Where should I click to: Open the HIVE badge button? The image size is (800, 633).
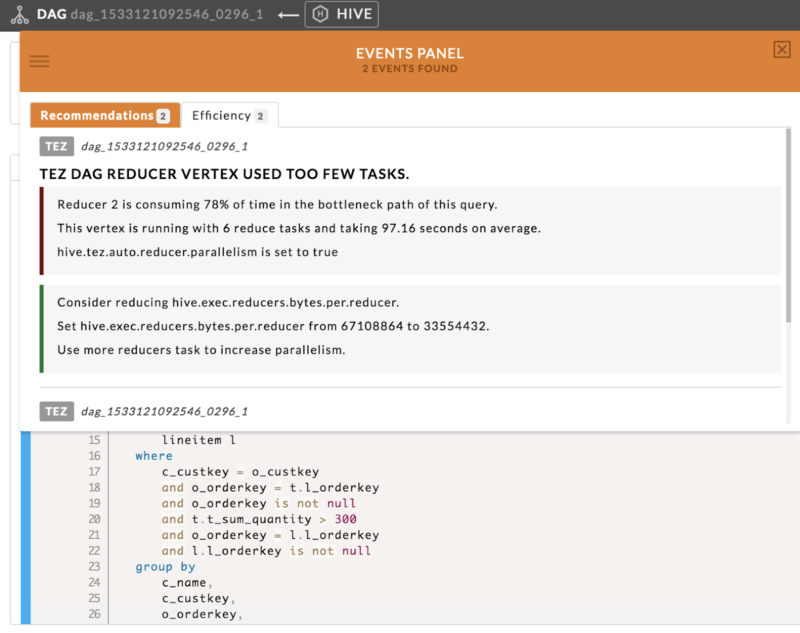click(341, 14)
